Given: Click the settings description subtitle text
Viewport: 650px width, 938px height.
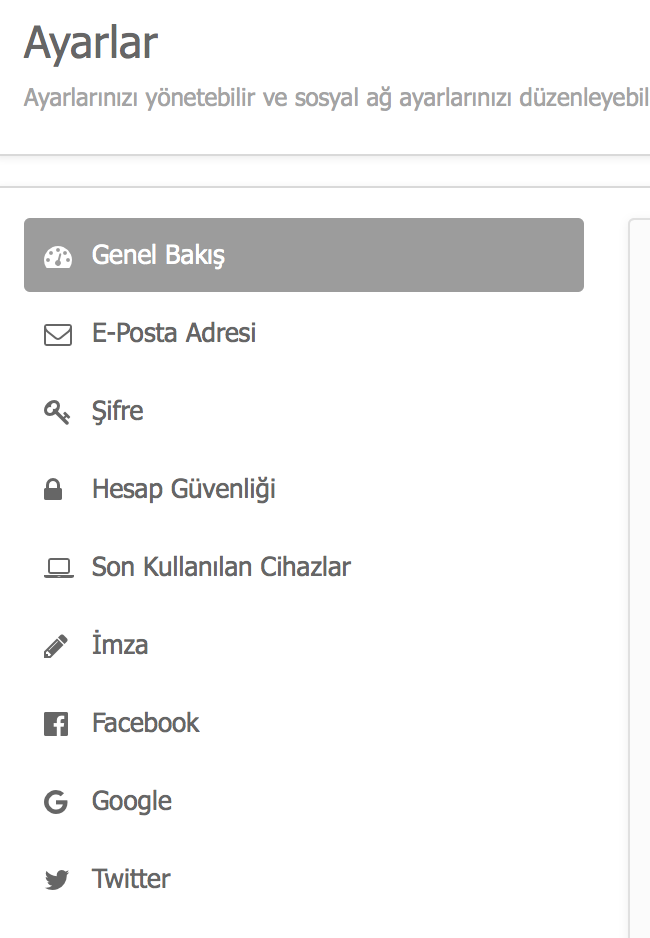Looking at the screenshot, I should pos(337,98).
